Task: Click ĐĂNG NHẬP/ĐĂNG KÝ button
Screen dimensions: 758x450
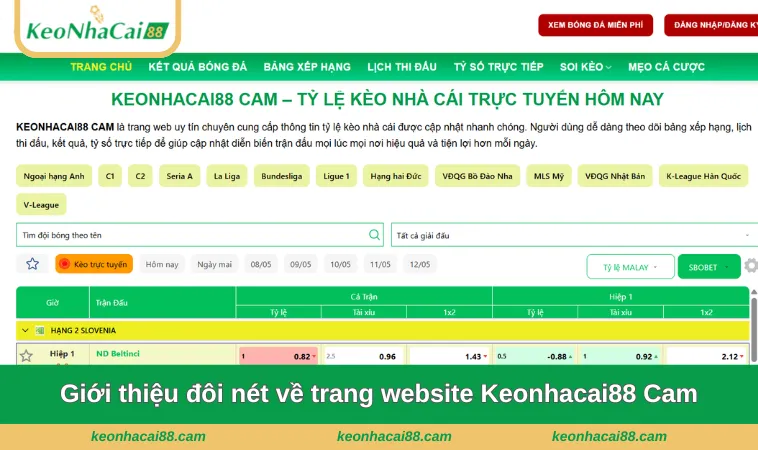Action: click(711, 25)
